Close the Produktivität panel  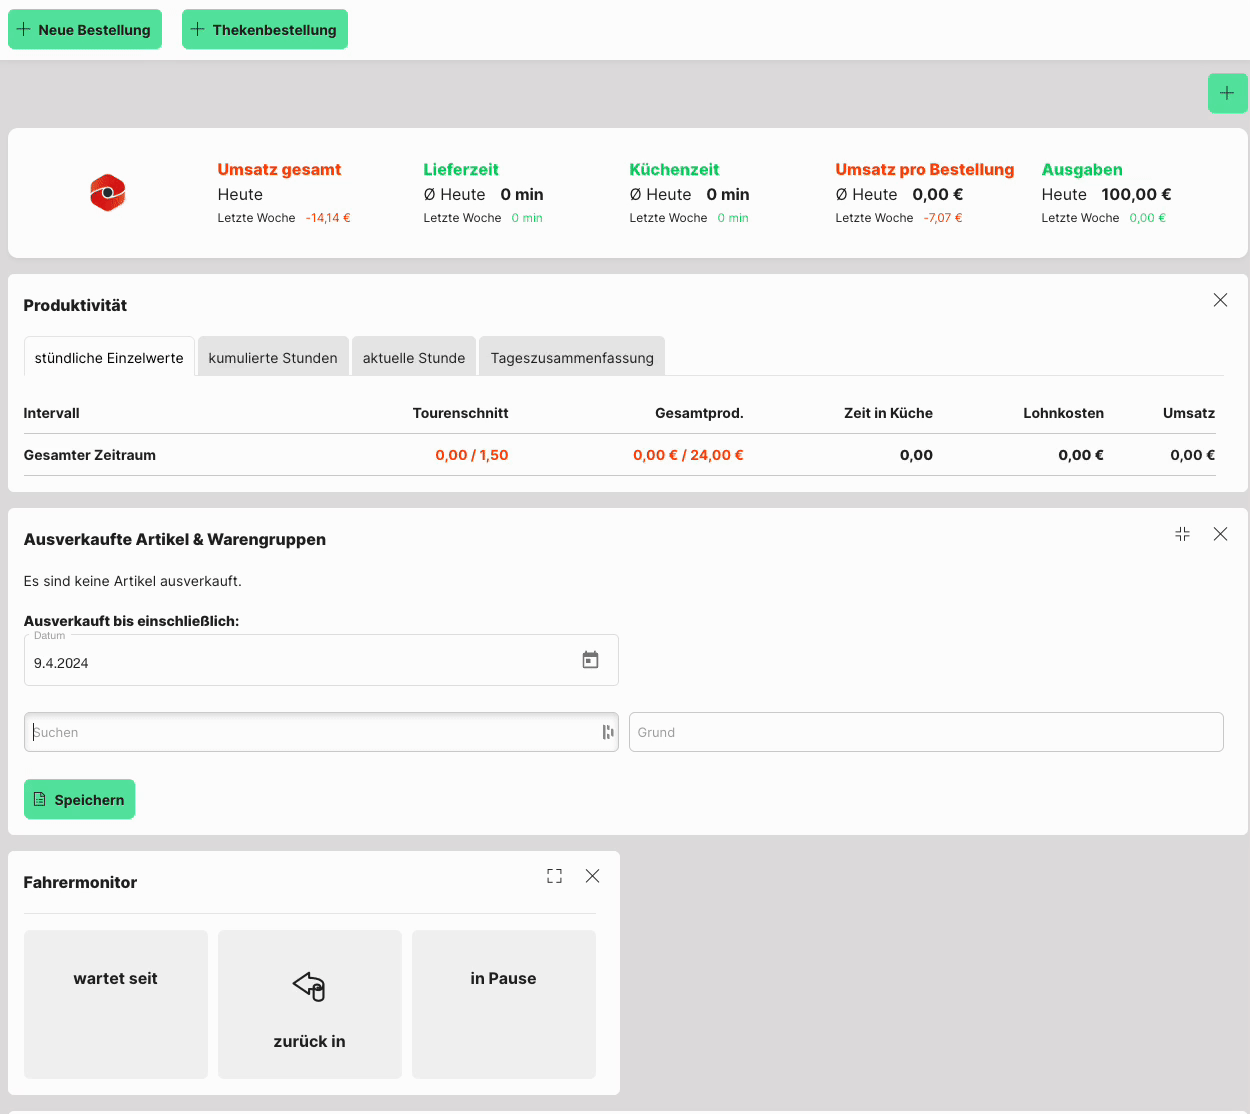tap(1220, 300)
